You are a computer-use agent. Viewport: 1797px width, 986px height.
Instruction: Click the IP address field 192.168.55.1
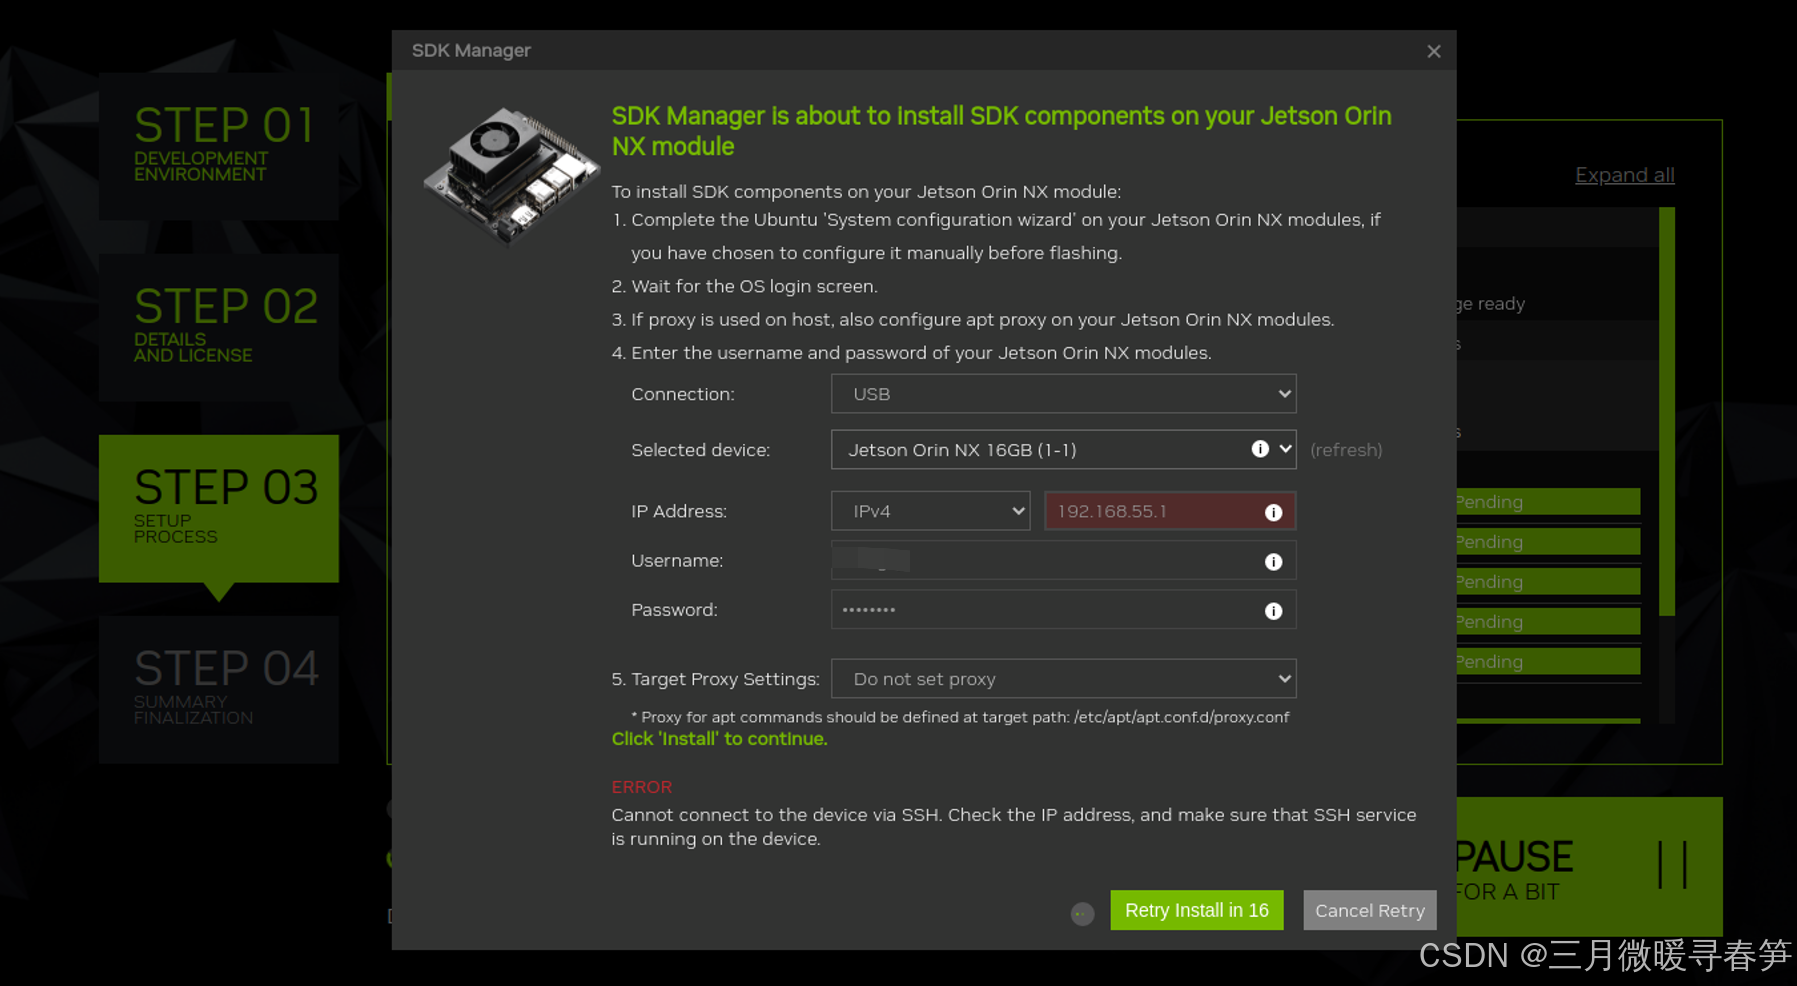tap(1170, 511)
